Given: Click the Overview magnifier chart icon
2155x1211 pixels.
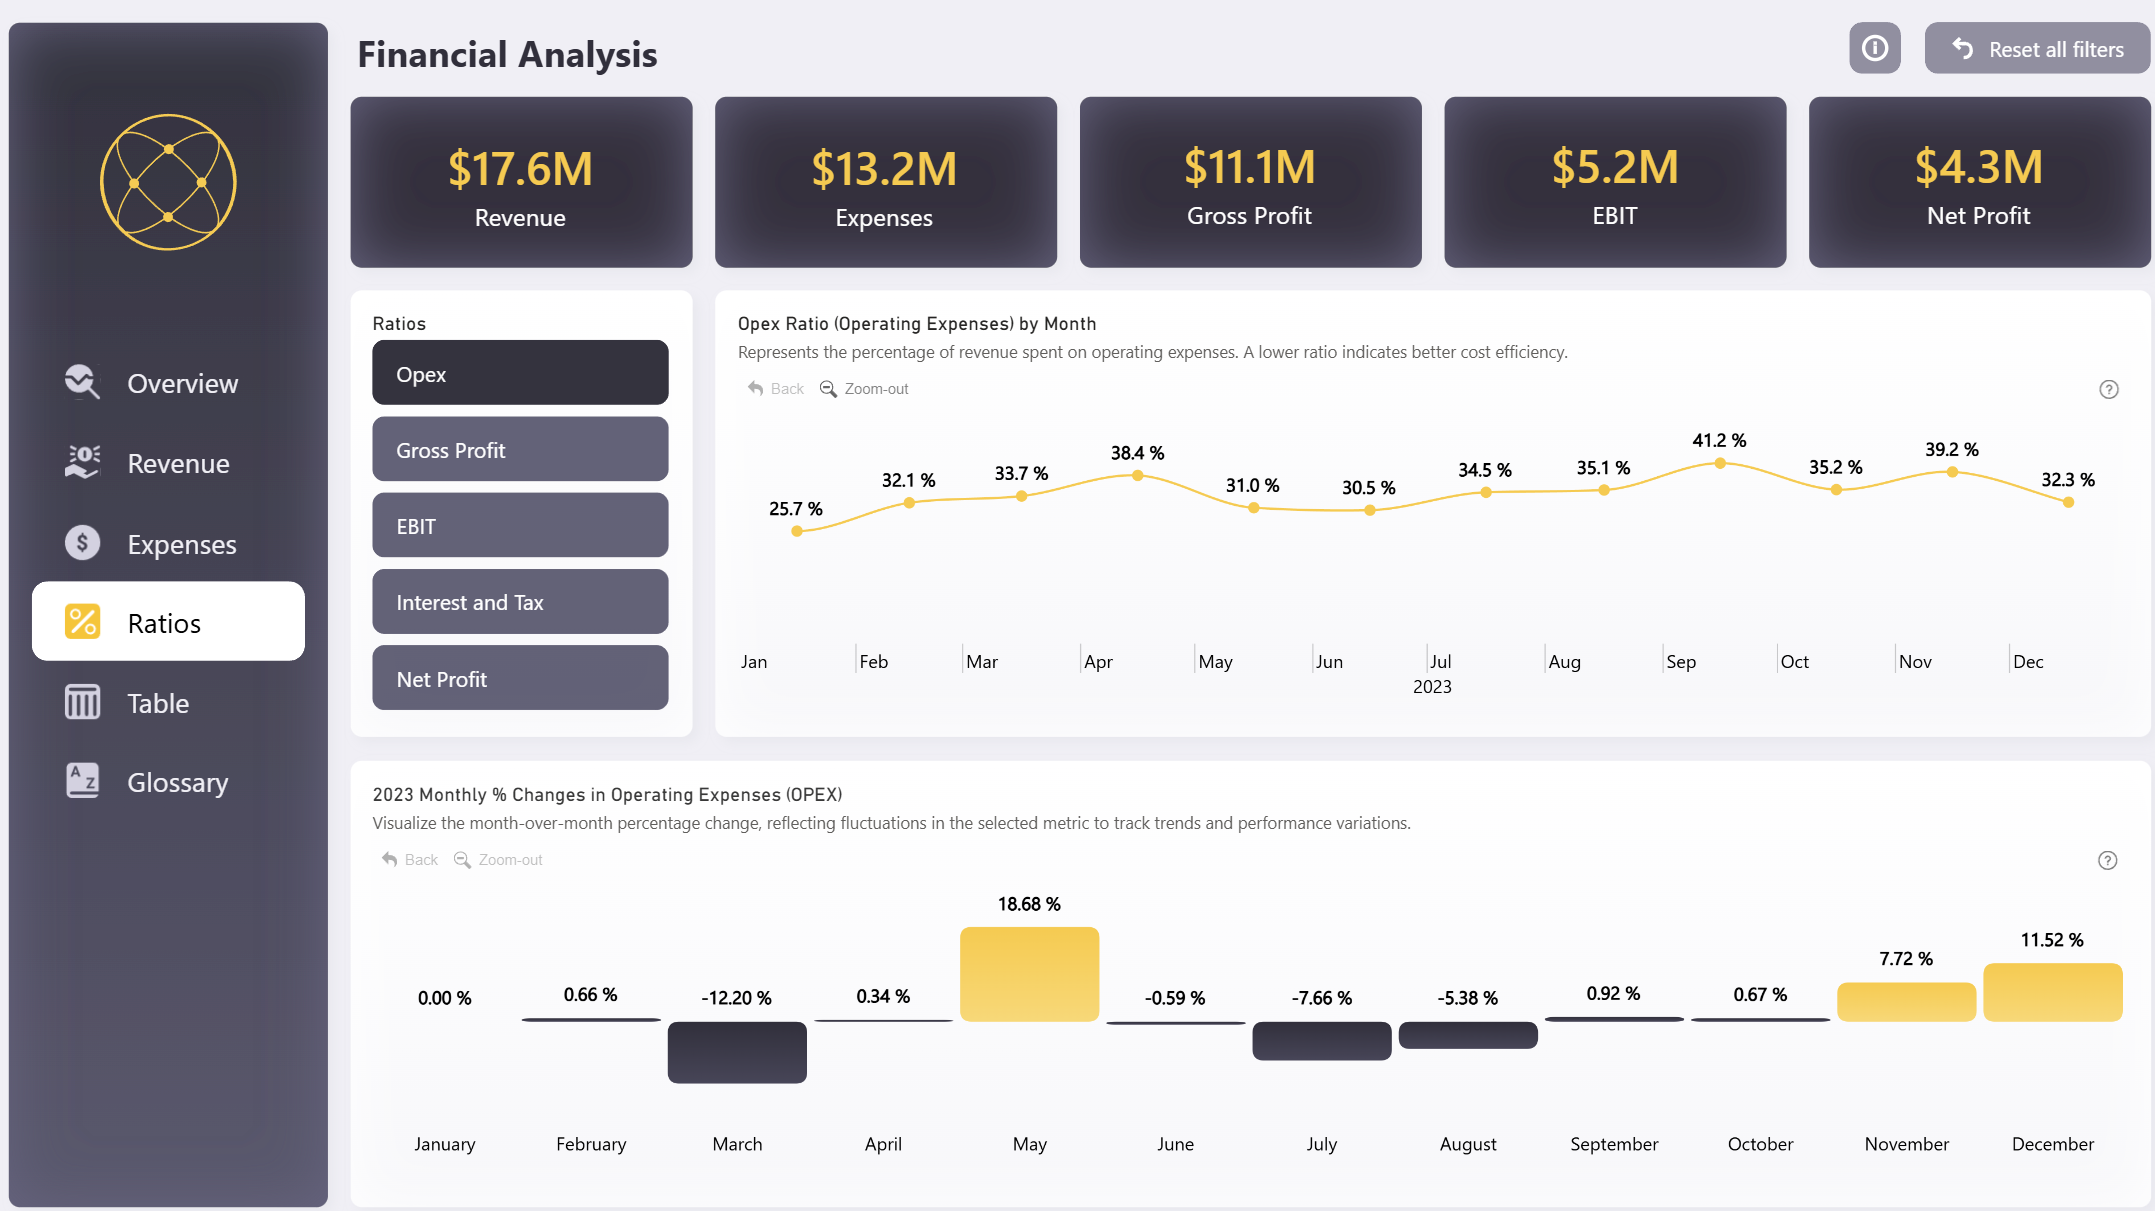Looking at the screenshot, I should 82,382.
